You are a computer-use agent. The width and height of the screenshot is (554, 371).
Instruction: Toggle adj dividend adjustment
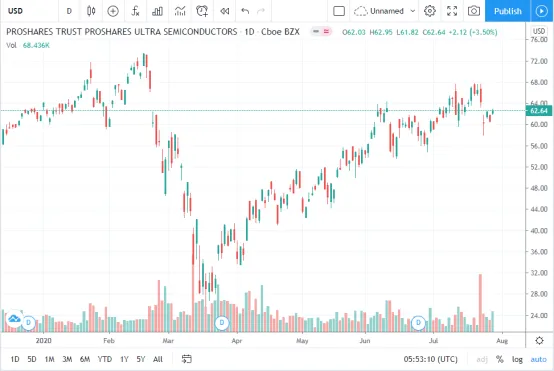click(482, 359)
